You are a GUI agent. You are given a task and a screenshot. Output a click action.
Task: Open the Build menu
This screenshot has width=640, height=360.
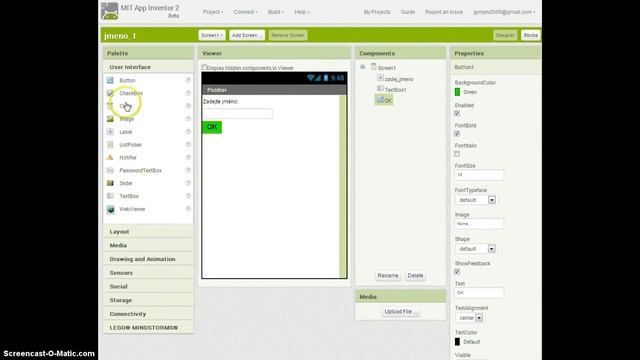click(276, 12)
